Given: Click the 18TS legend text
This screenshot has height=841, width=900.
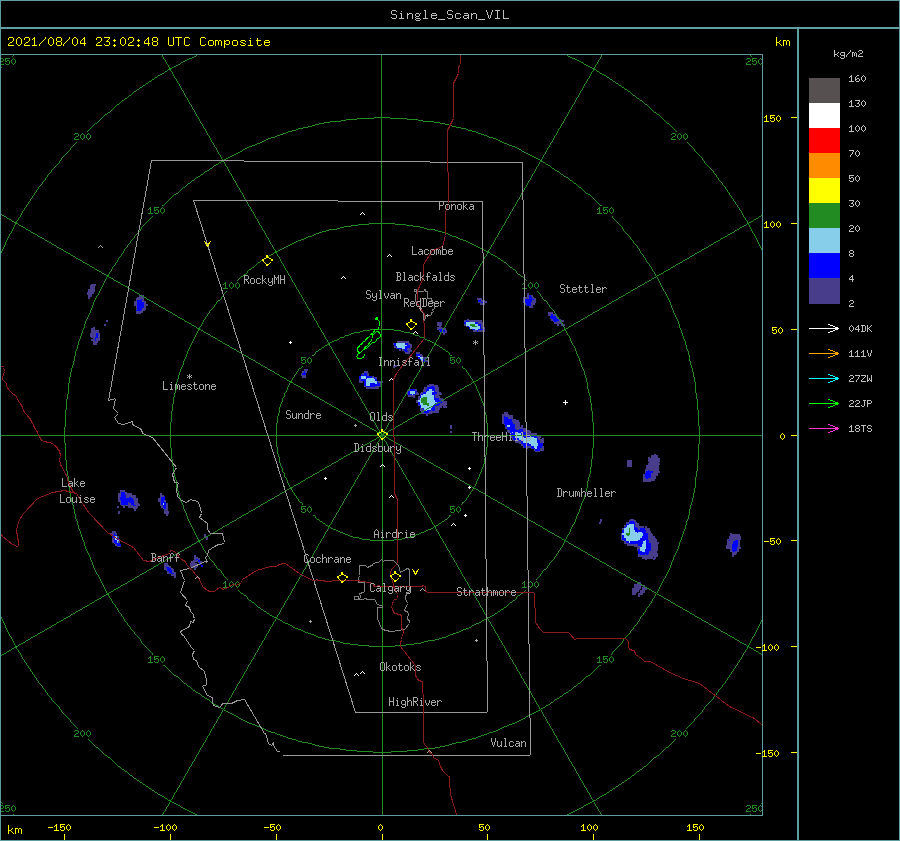Looking at the screenshot, I should pyautogui.click(x=860, y=428).
